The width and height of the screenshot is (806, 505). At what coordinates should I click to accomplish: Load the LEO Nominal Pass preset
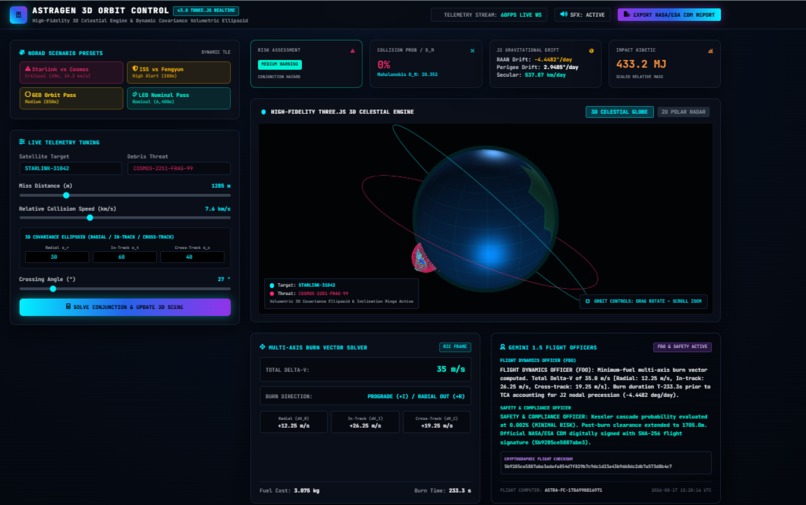pyautogui.click(x=179, y=98)
